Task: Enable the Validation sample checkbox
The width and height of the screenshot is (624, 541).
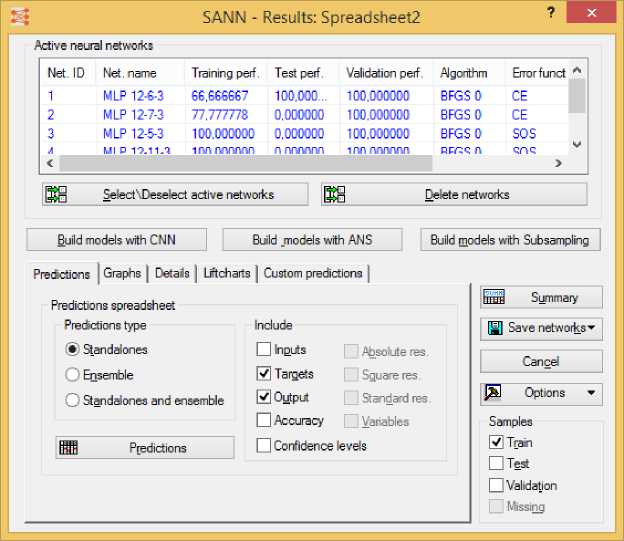Action: [496, 485]
